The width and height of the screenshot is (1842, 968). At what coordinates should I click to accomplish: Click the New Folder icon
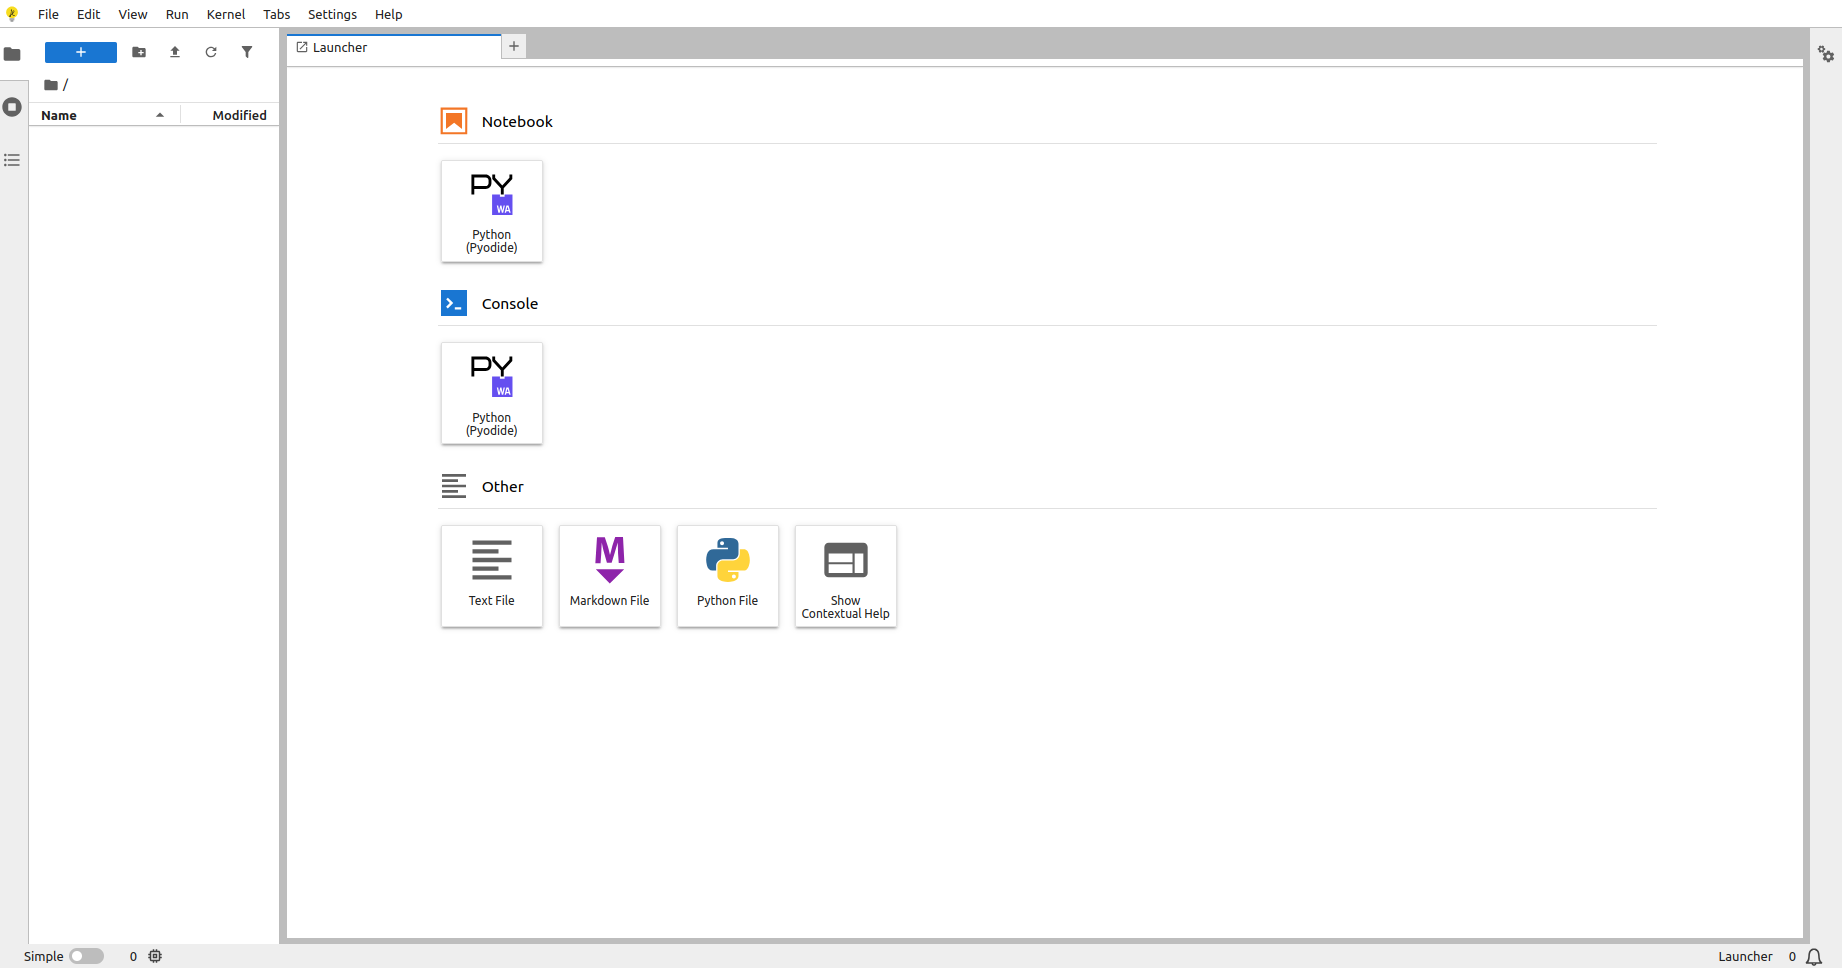(139, 52)
